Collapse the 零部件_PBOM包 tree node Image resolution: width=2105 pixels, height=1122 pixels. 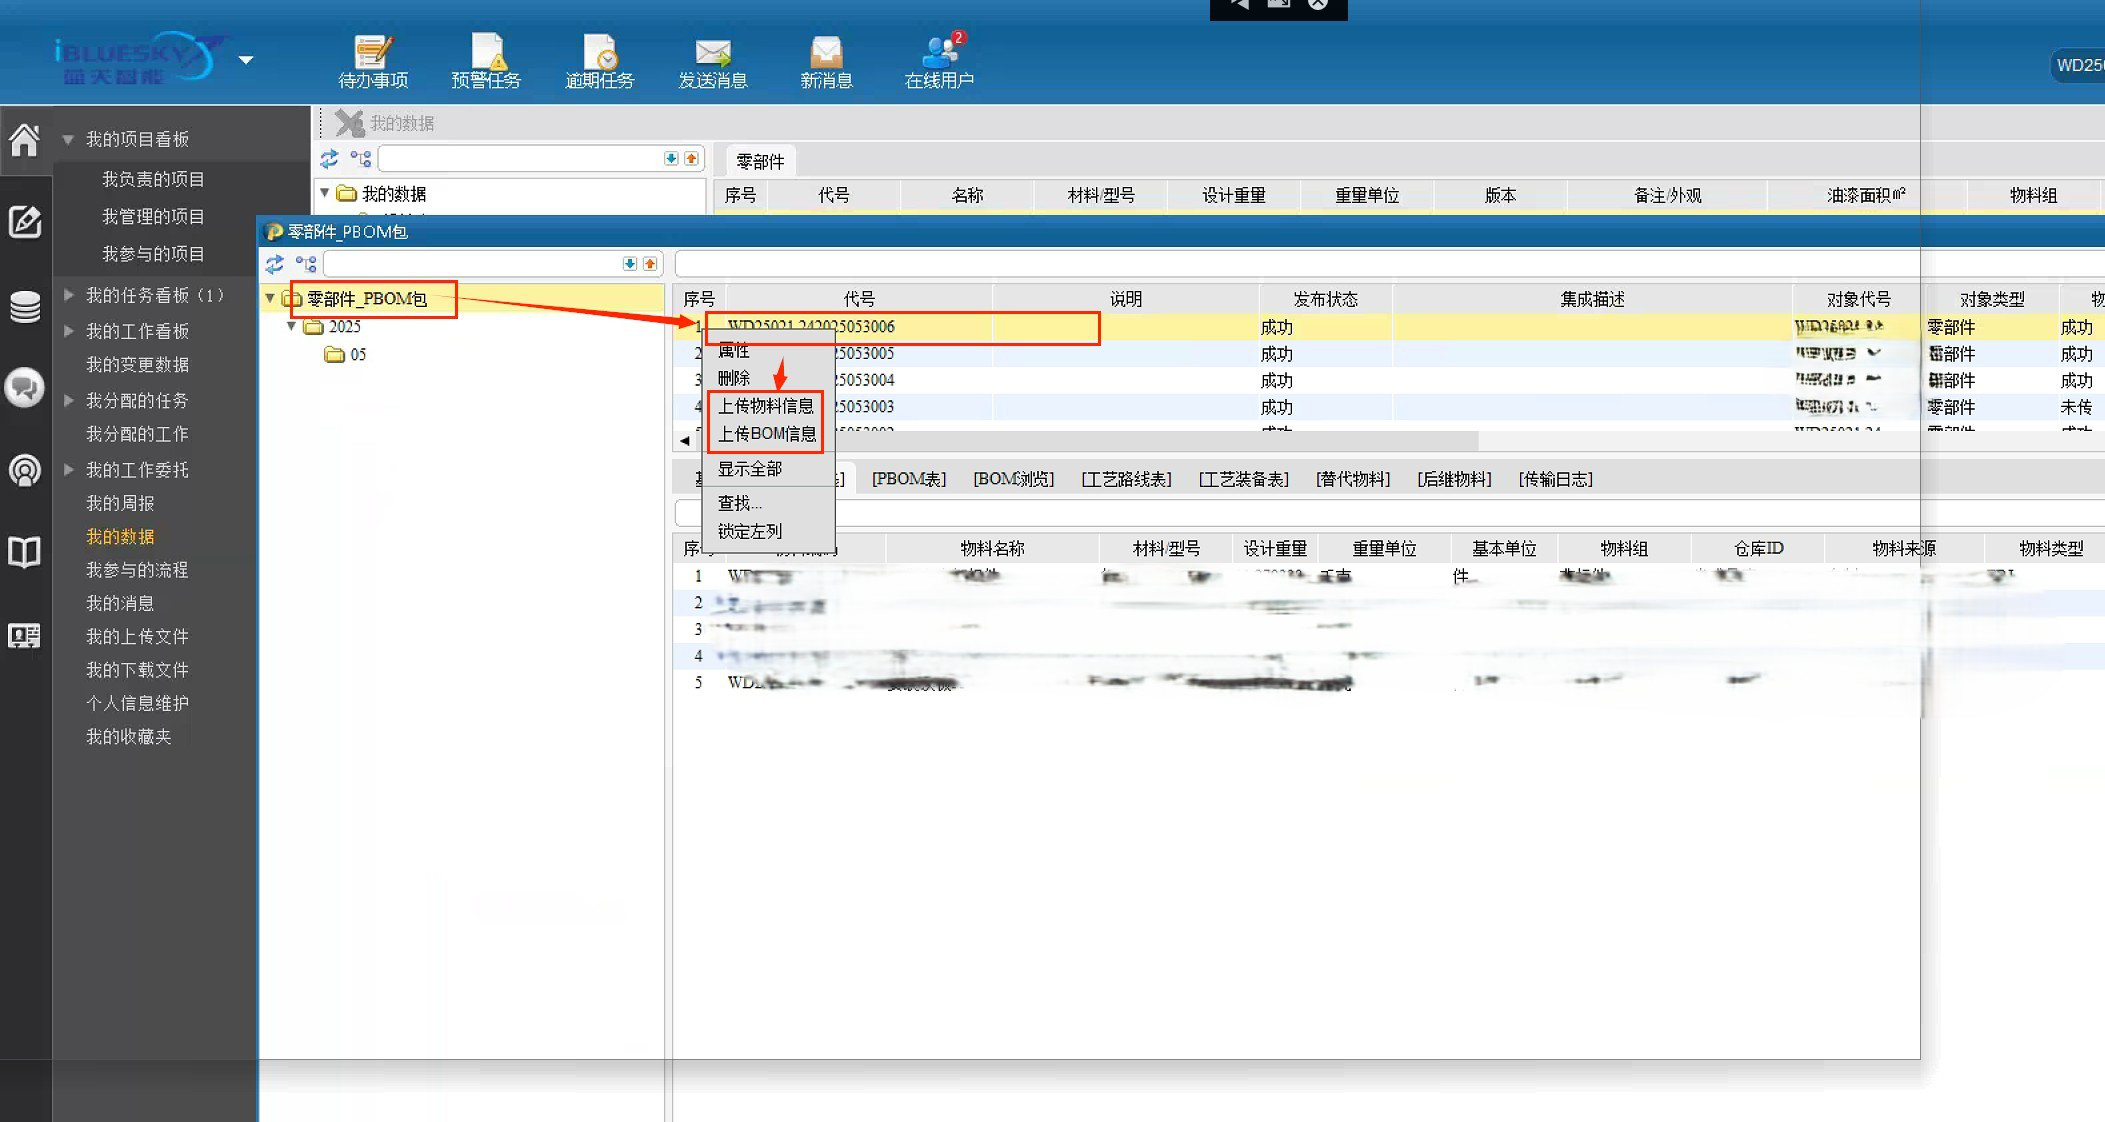(x=270, y=298)
